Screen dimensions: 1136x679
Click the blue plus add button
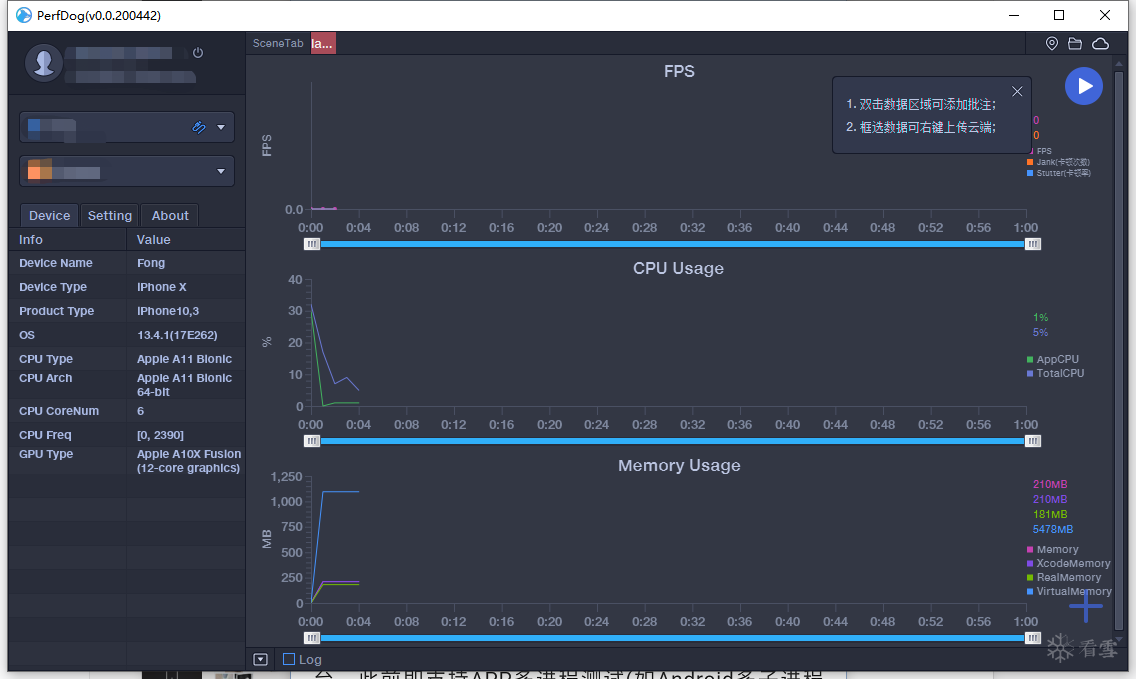pos(1085,606)
